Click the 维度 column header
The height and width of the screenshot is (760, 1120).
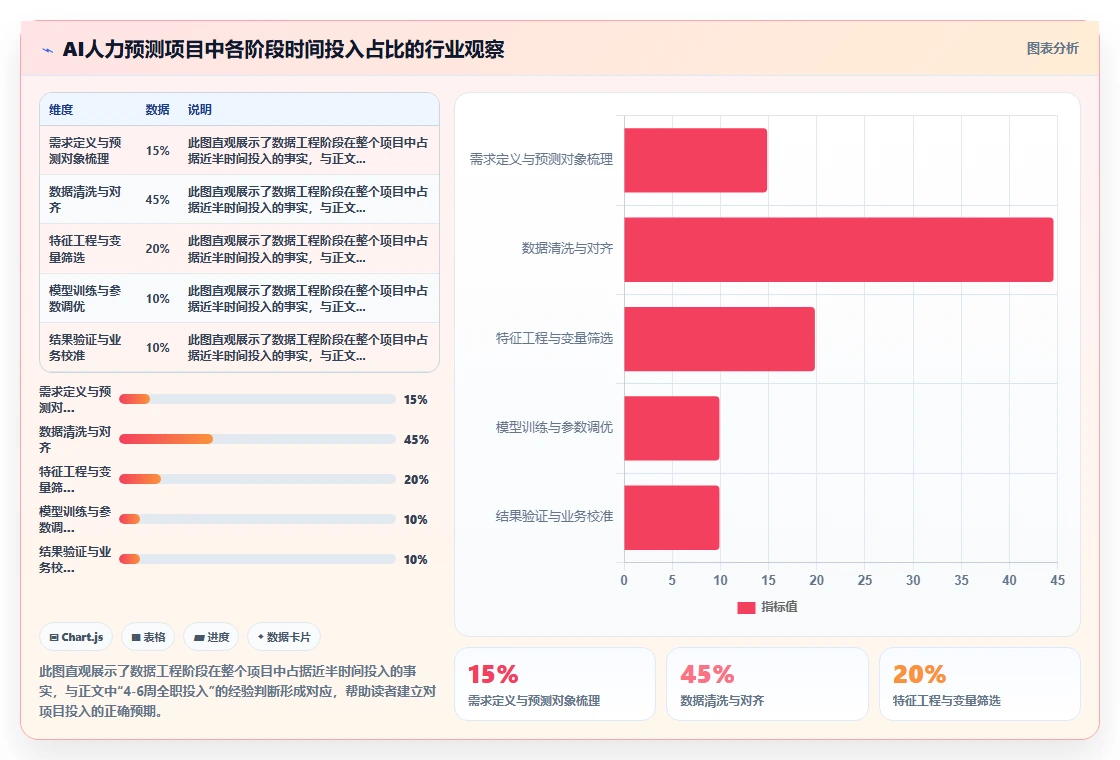pyautogui.click(x=61, y=110)
